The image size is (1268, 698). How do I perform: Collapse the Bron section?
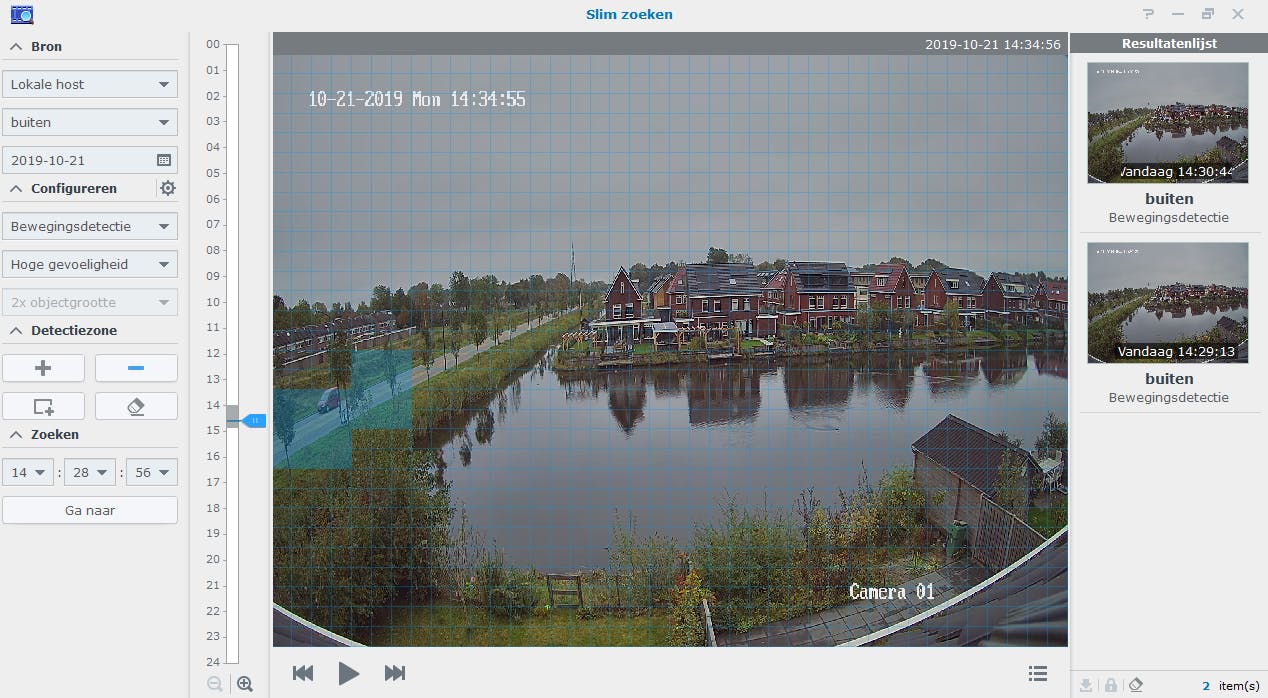(x=14, y=46)
